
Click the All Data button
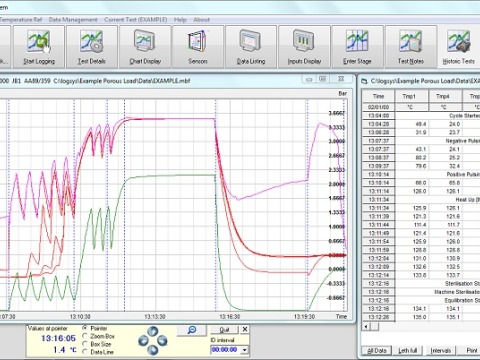377,350
